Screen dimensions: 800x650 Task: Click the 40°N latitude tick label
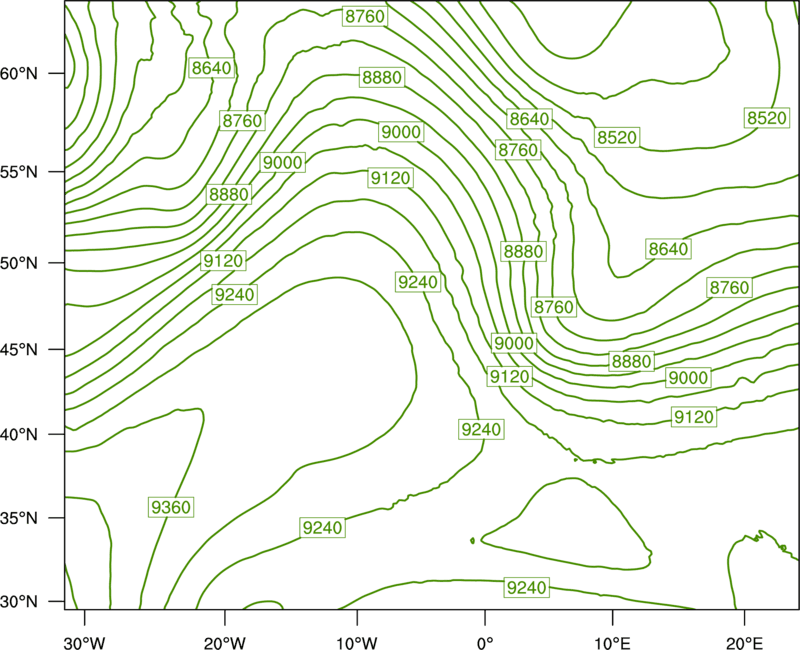tap(19, 435)
